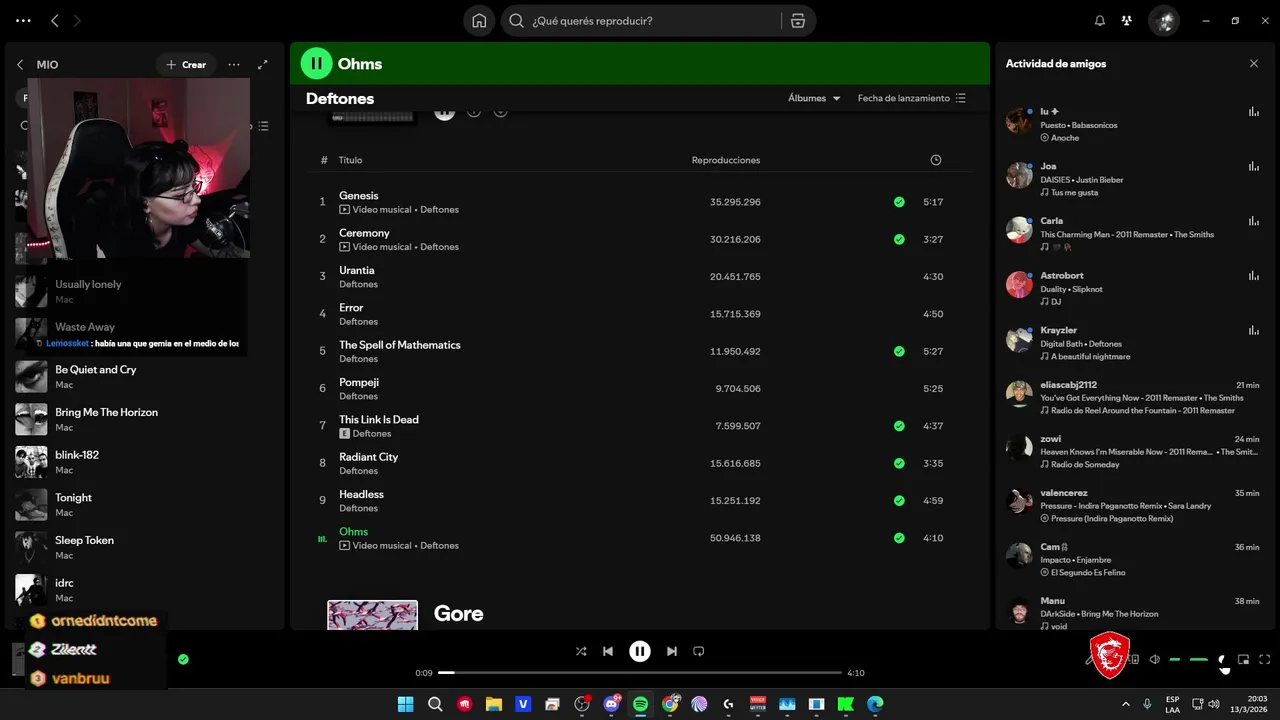Image resolution: width=1280 pixels, height=720 pixels.
Task: Change Fecha de lanzamiento sort order
Action: click(x=912, y=98)
